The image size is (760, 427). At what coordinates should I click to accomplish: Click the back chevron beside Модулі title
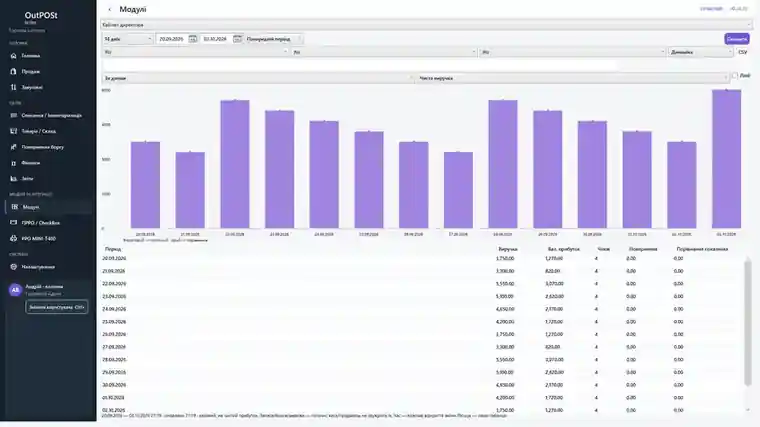[110, 9]
